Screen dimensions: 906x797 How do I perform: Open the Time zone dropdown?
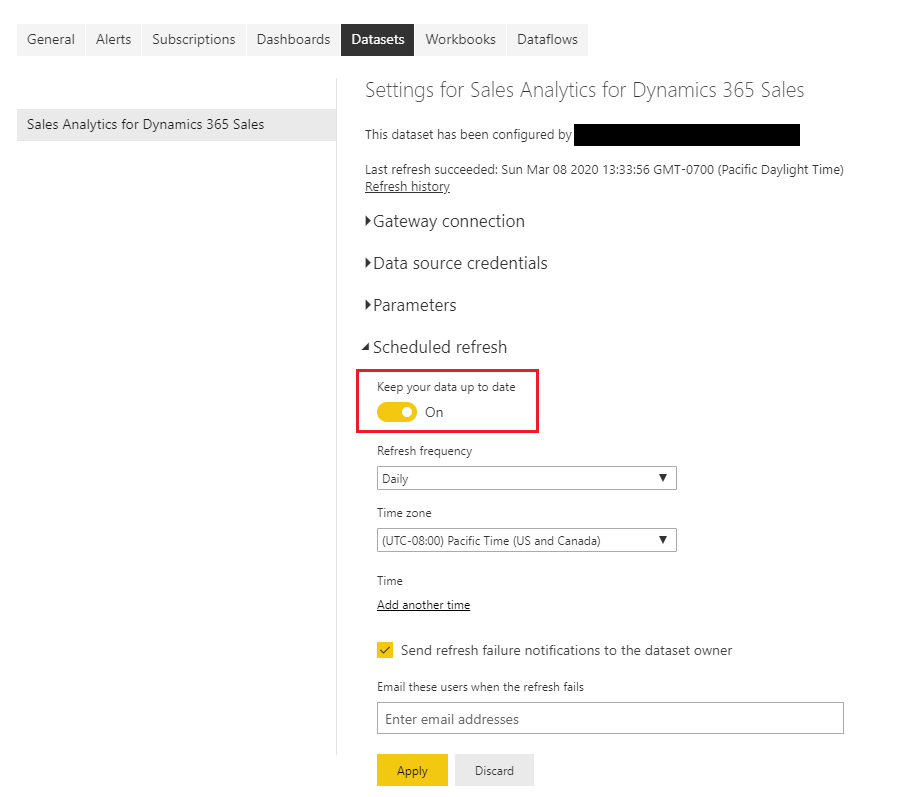(x=526, y=540)
